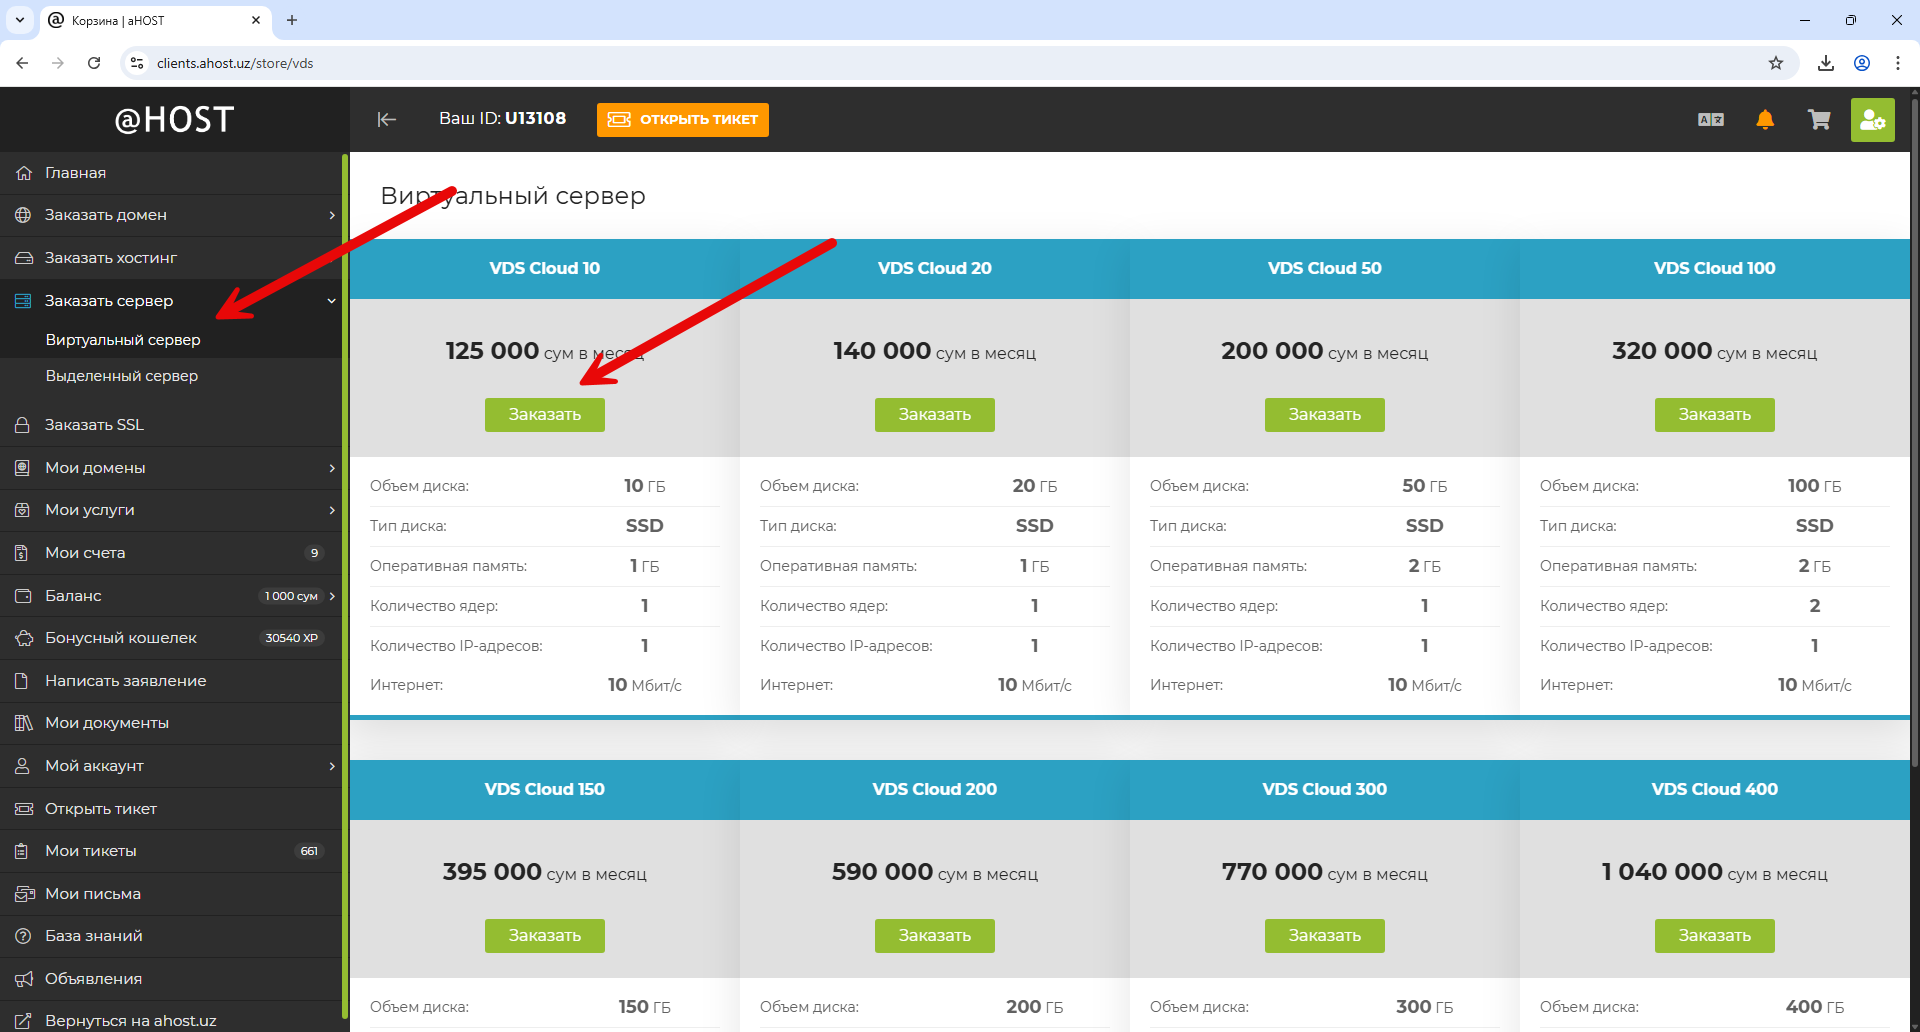
Task: Click the ticket icon beside Открыть тикет in sidebar
Action: point(23,809)
